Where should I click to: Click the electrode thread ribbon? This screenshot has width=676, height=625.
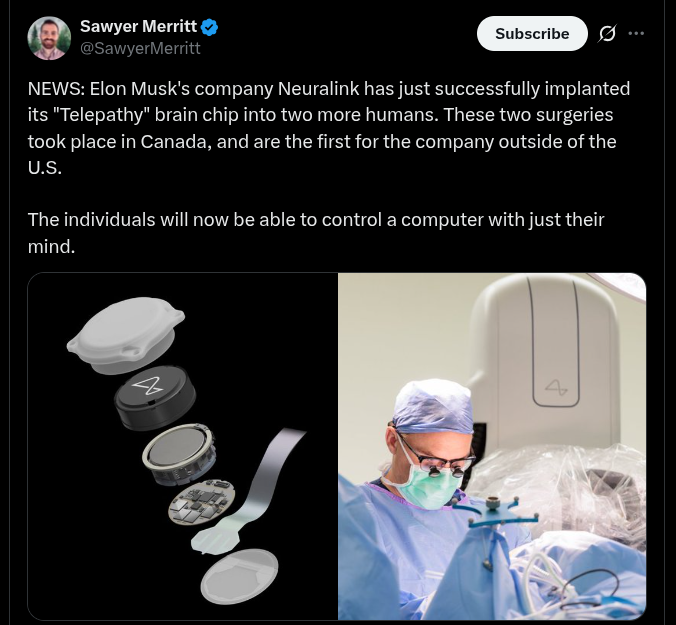(x=249, y=491)
